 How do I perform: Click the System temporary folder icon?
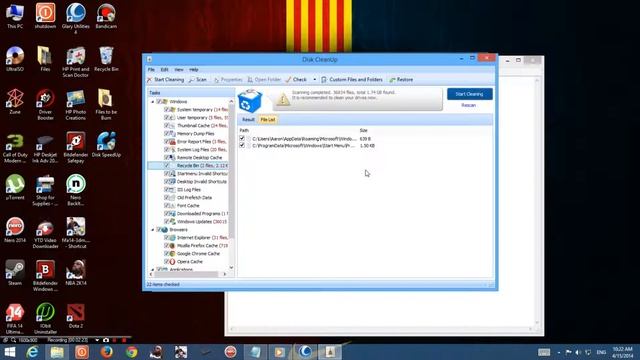(x=173, y=110)
